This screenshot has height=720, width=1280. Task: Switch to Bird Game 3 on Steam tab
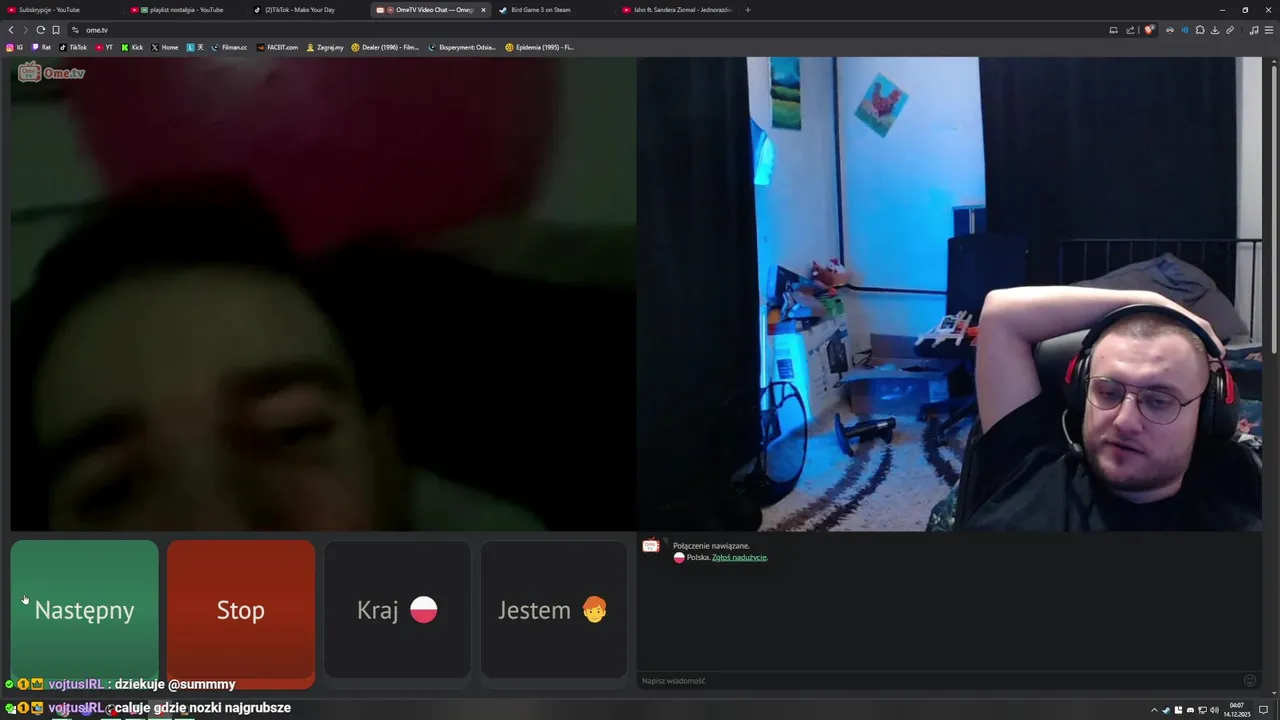(x=553, y=10)
